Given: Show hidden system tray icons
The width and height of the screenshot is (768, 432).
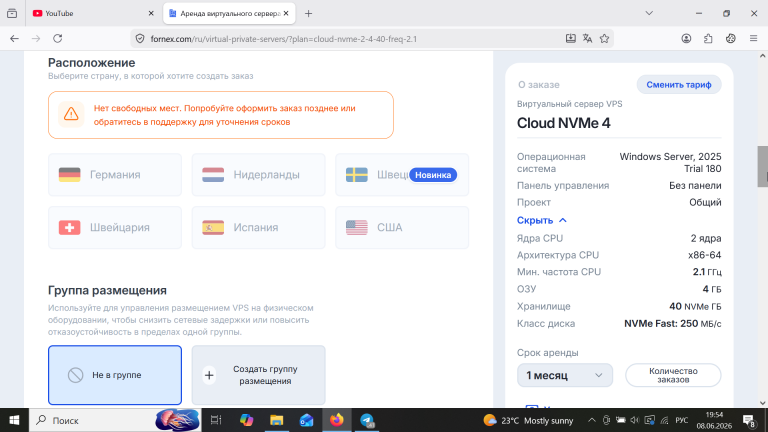Looking at the screenshot, I should coord(592,420).
